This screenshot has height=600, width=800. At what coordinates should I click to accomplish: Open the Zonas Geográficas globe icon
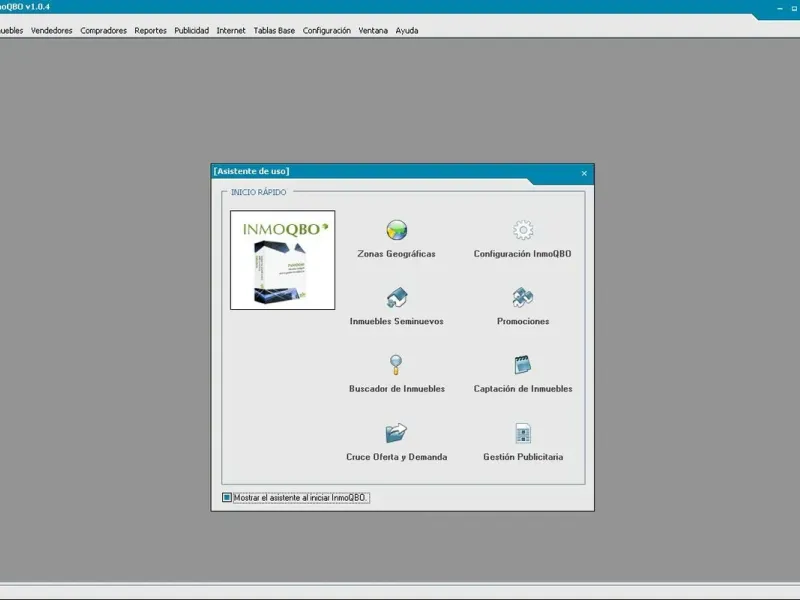point(396,230)
